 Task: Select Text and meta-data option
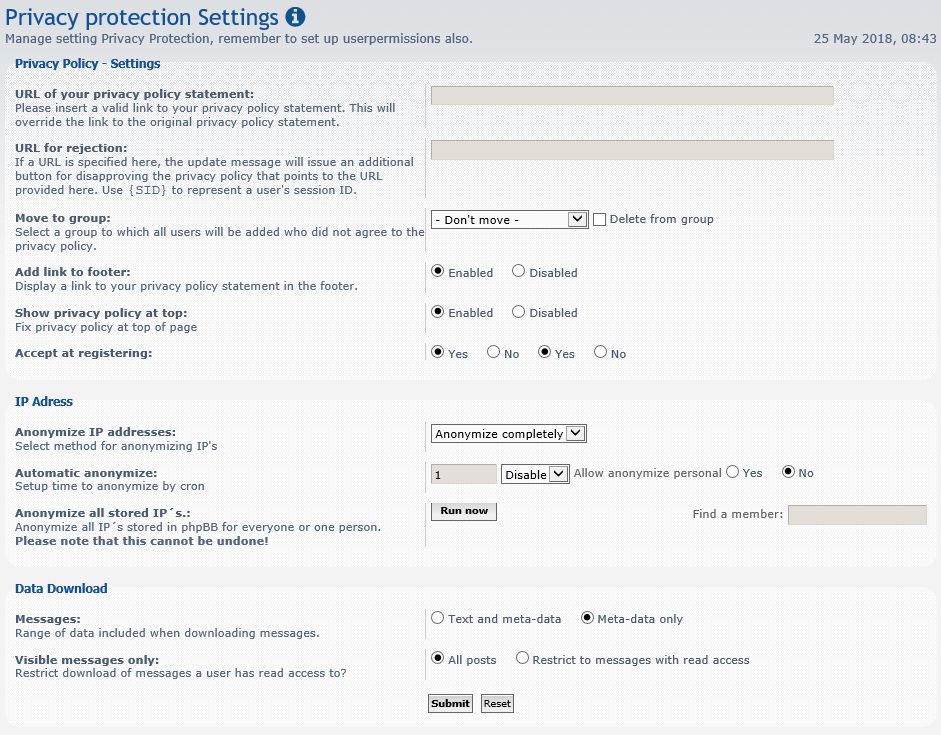click(x=437, y=617)
